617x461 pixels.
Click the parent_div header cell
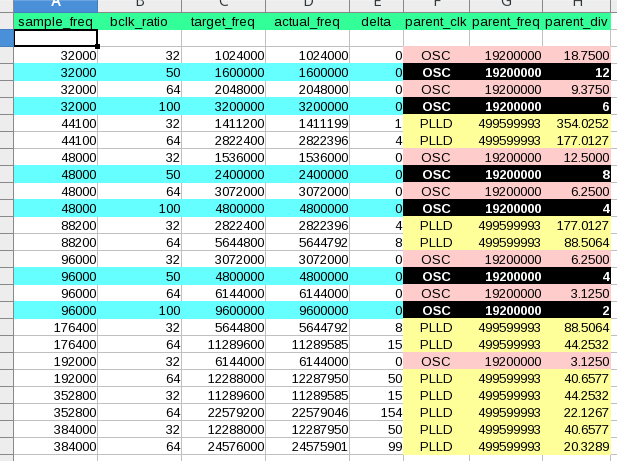point(576,22)
